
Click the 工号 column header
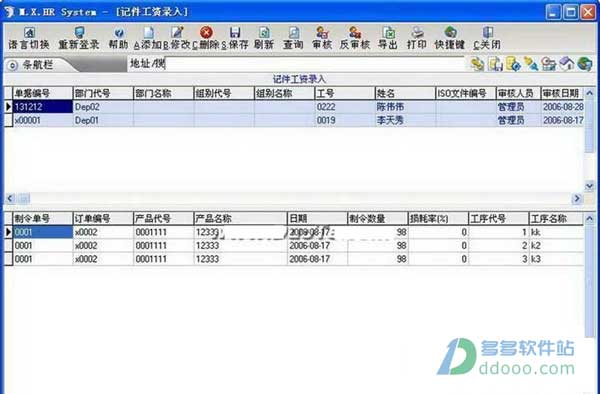[345, 93]
